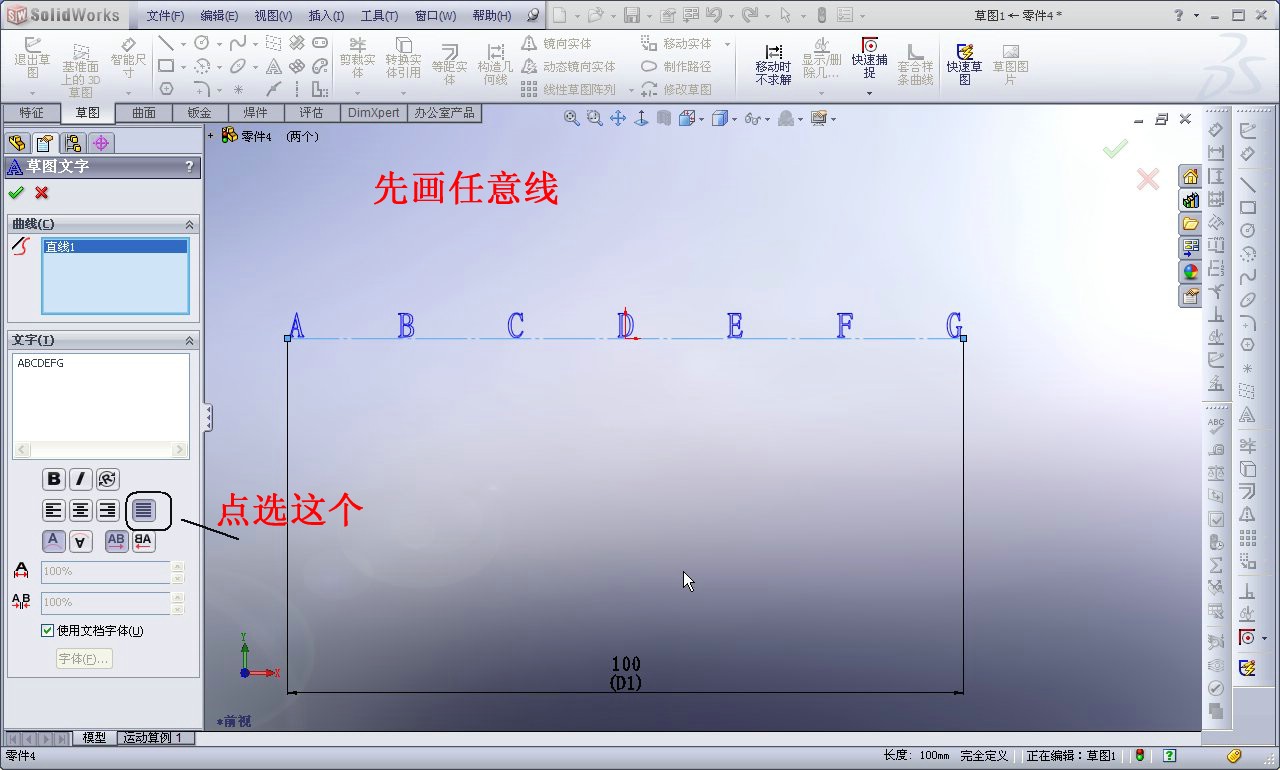Switch to the DimXpert tab
Viewport: 1280px width, 770px height.
(x=373, y=113)
